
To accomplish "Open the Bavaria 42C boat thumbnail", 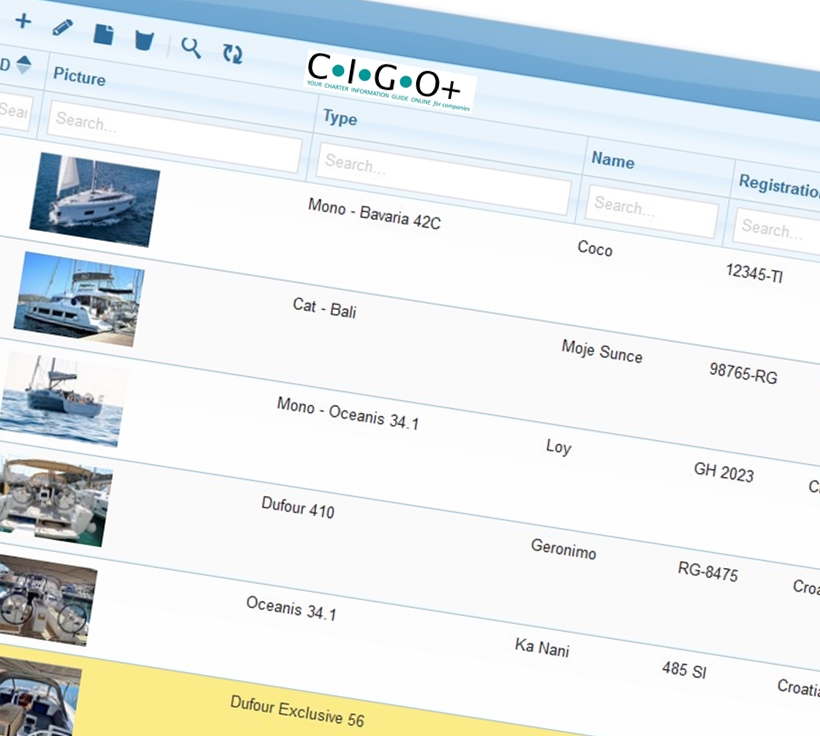I will 94,200.
